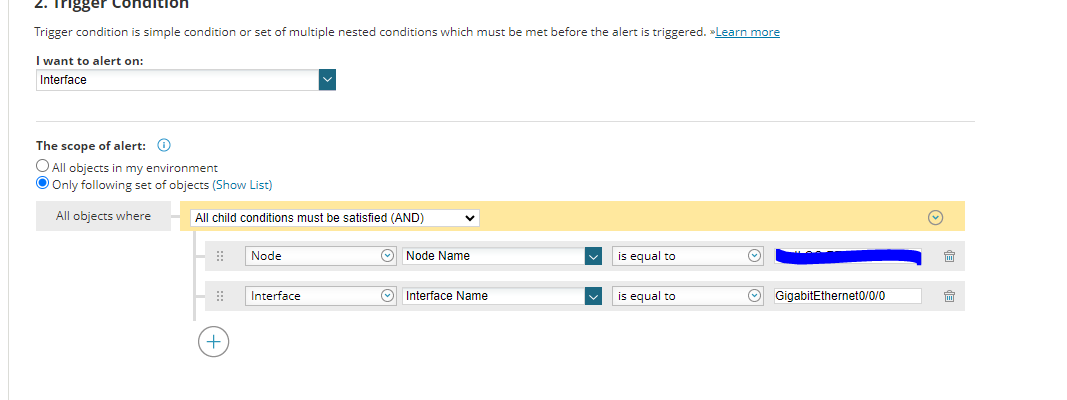
Task: Open the AND child conditions dropdown
Action: click(x=335, y=218)
